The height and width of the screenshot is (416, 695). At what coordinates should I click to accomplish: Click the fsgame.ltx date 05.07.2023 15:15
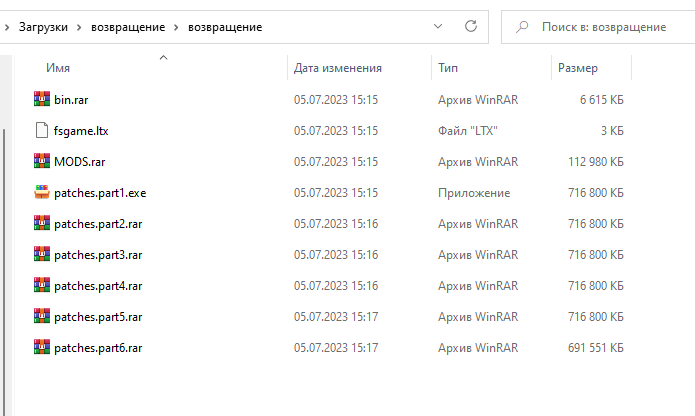[x=336, y=131]
